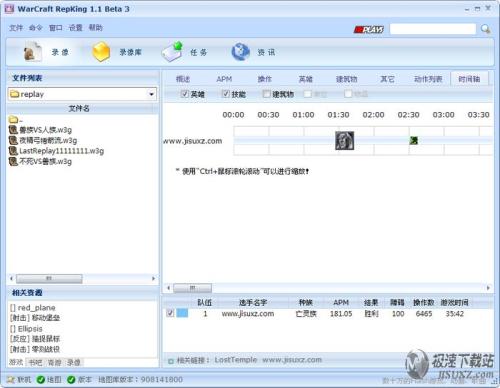Select the 录像 tab under related resources
500x388 pixels.
74,362
